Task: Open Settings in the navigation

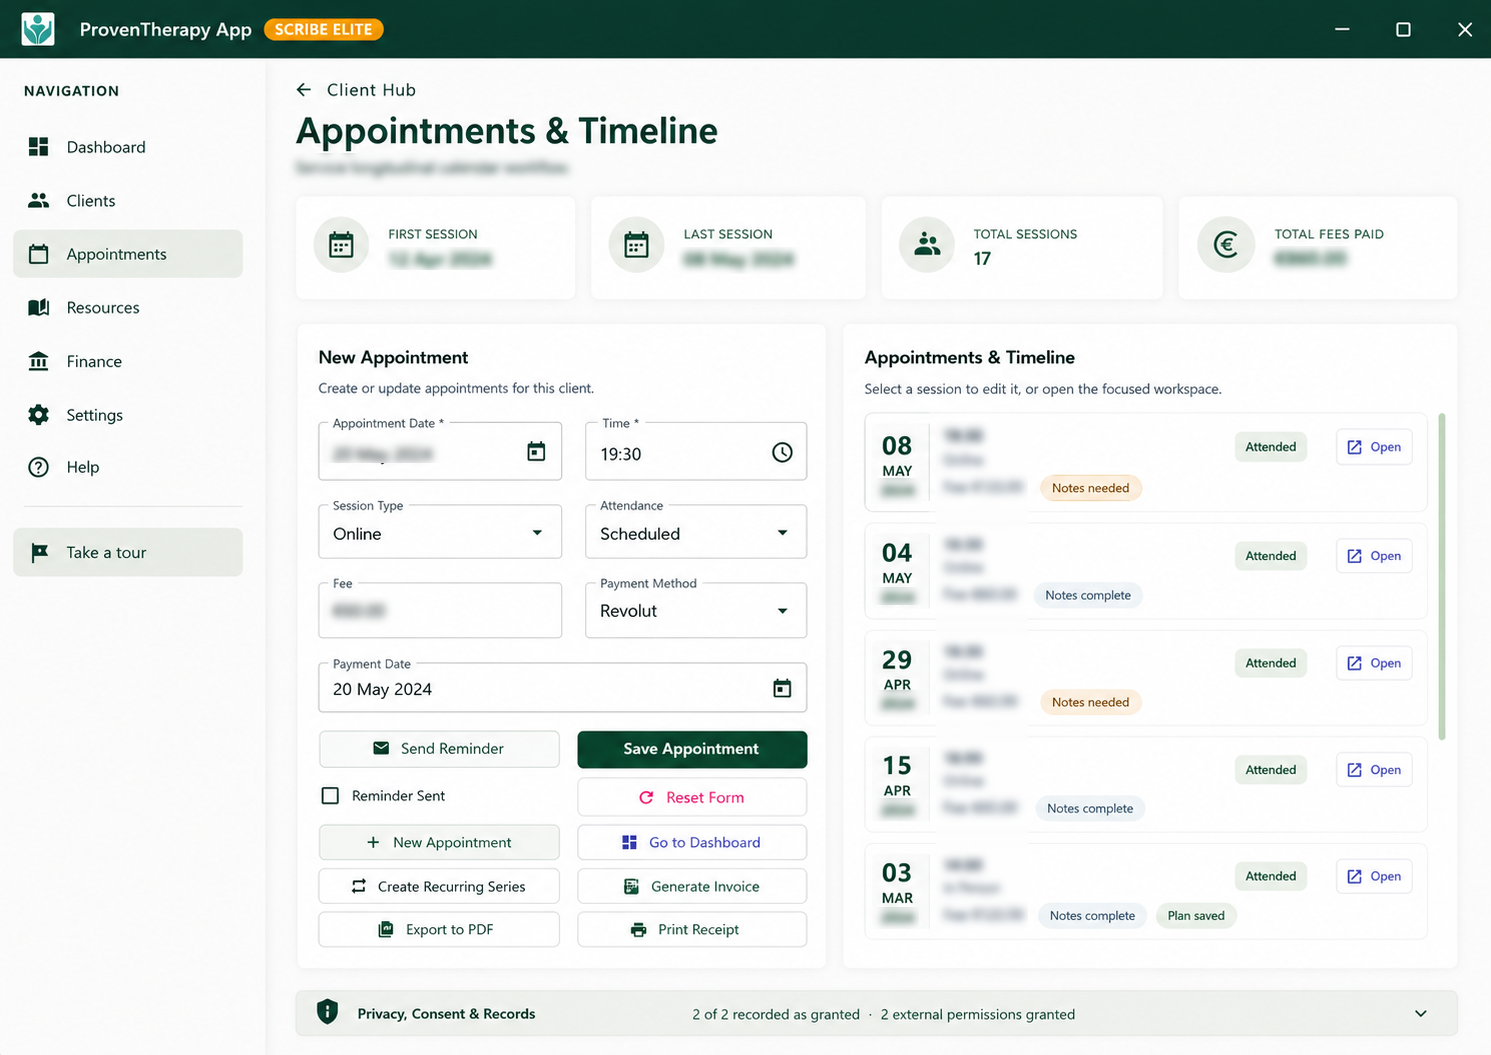Action: coord(128,415)
